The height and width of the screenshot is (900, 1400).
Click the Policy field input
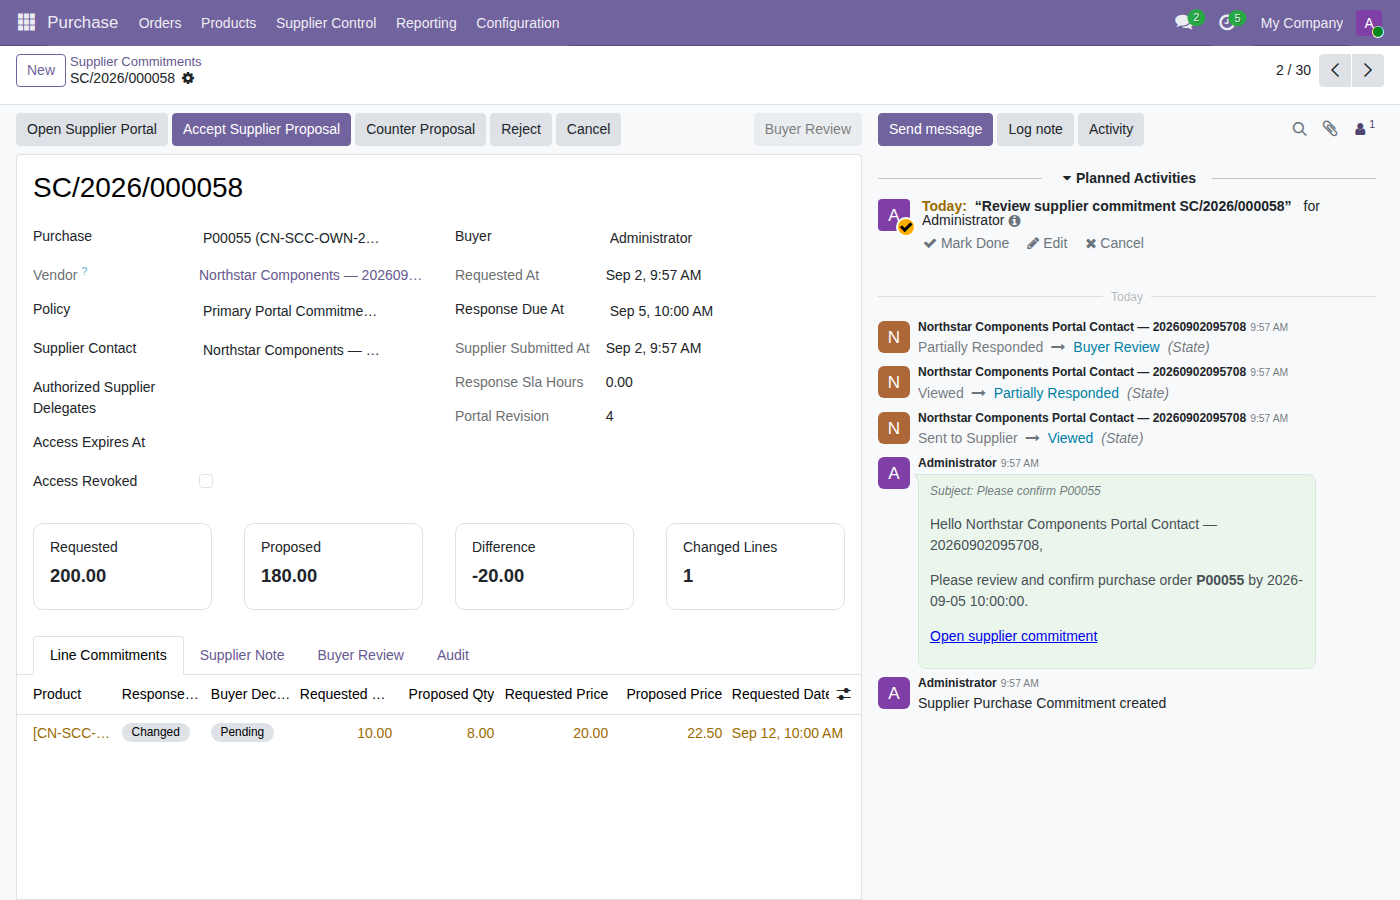click(312, 311)
